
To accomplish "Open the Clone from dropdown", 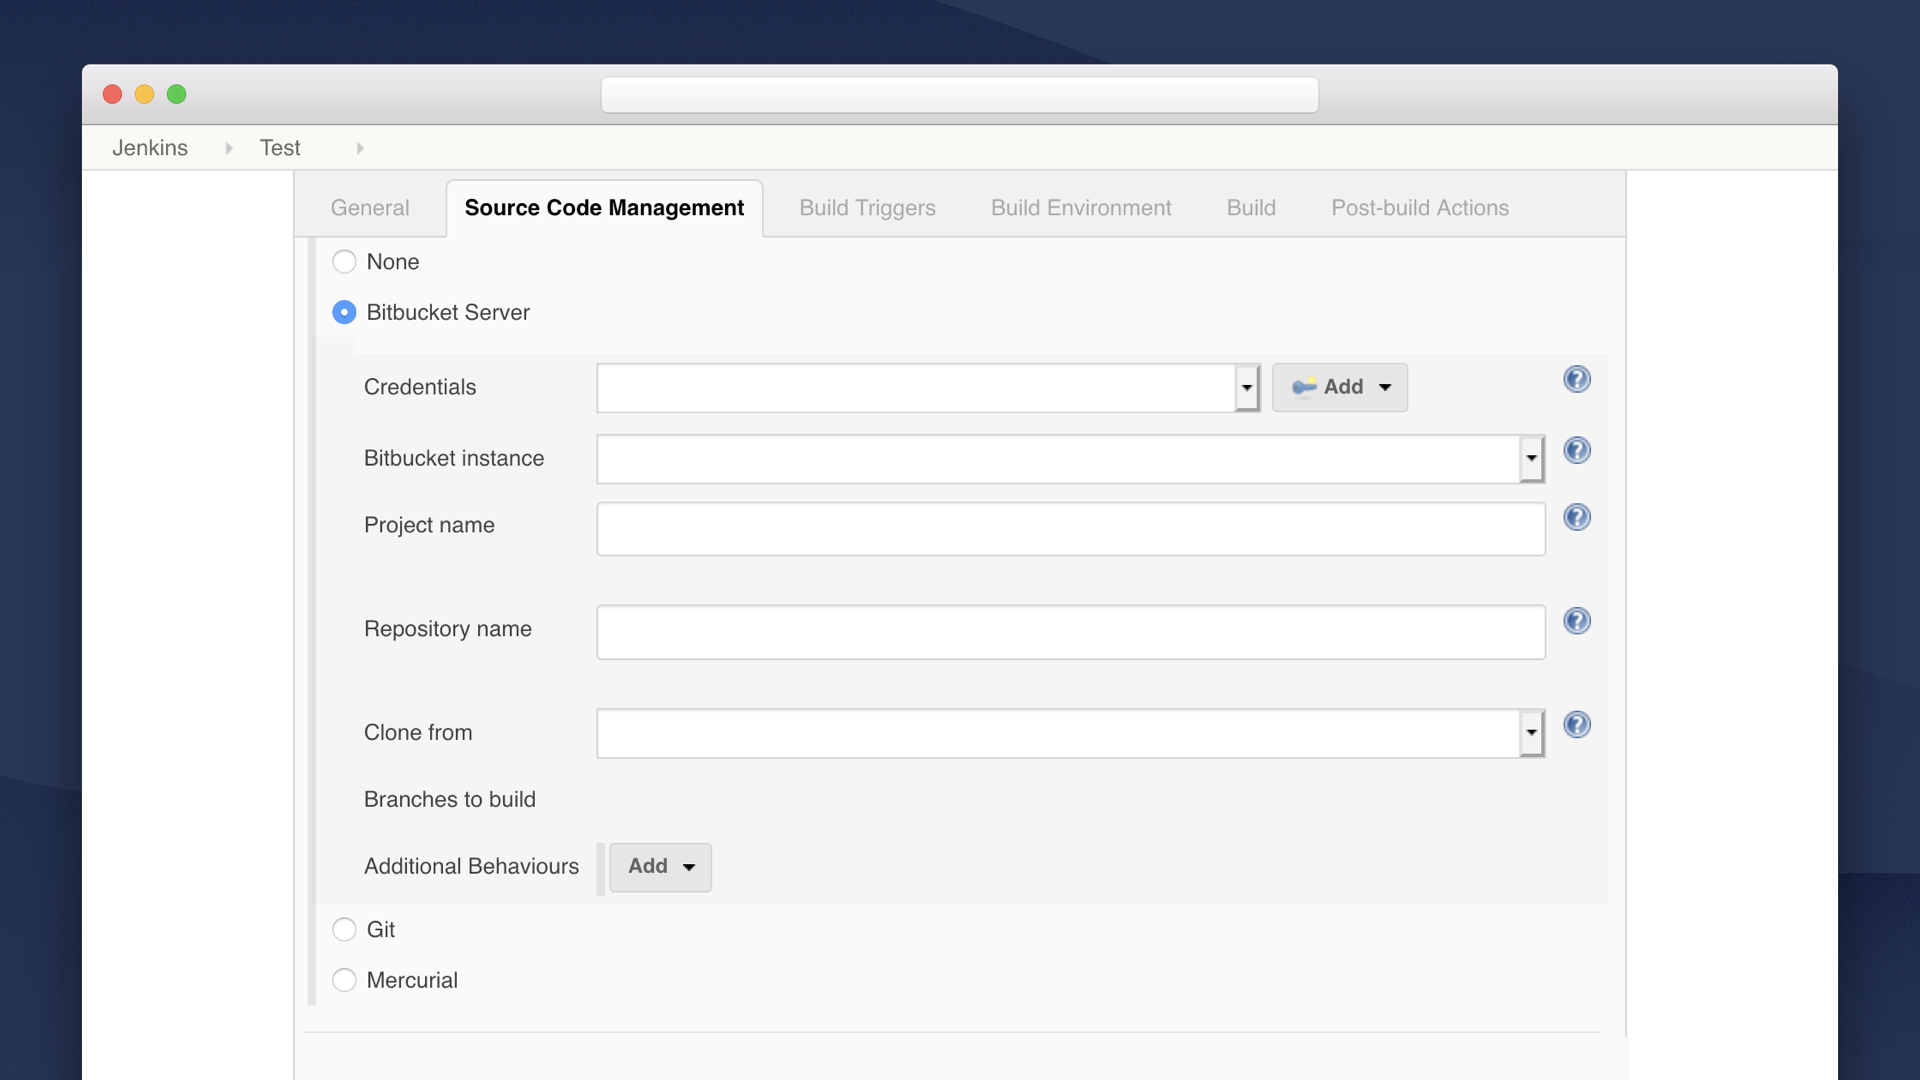I will click(x=1531, y=733).
